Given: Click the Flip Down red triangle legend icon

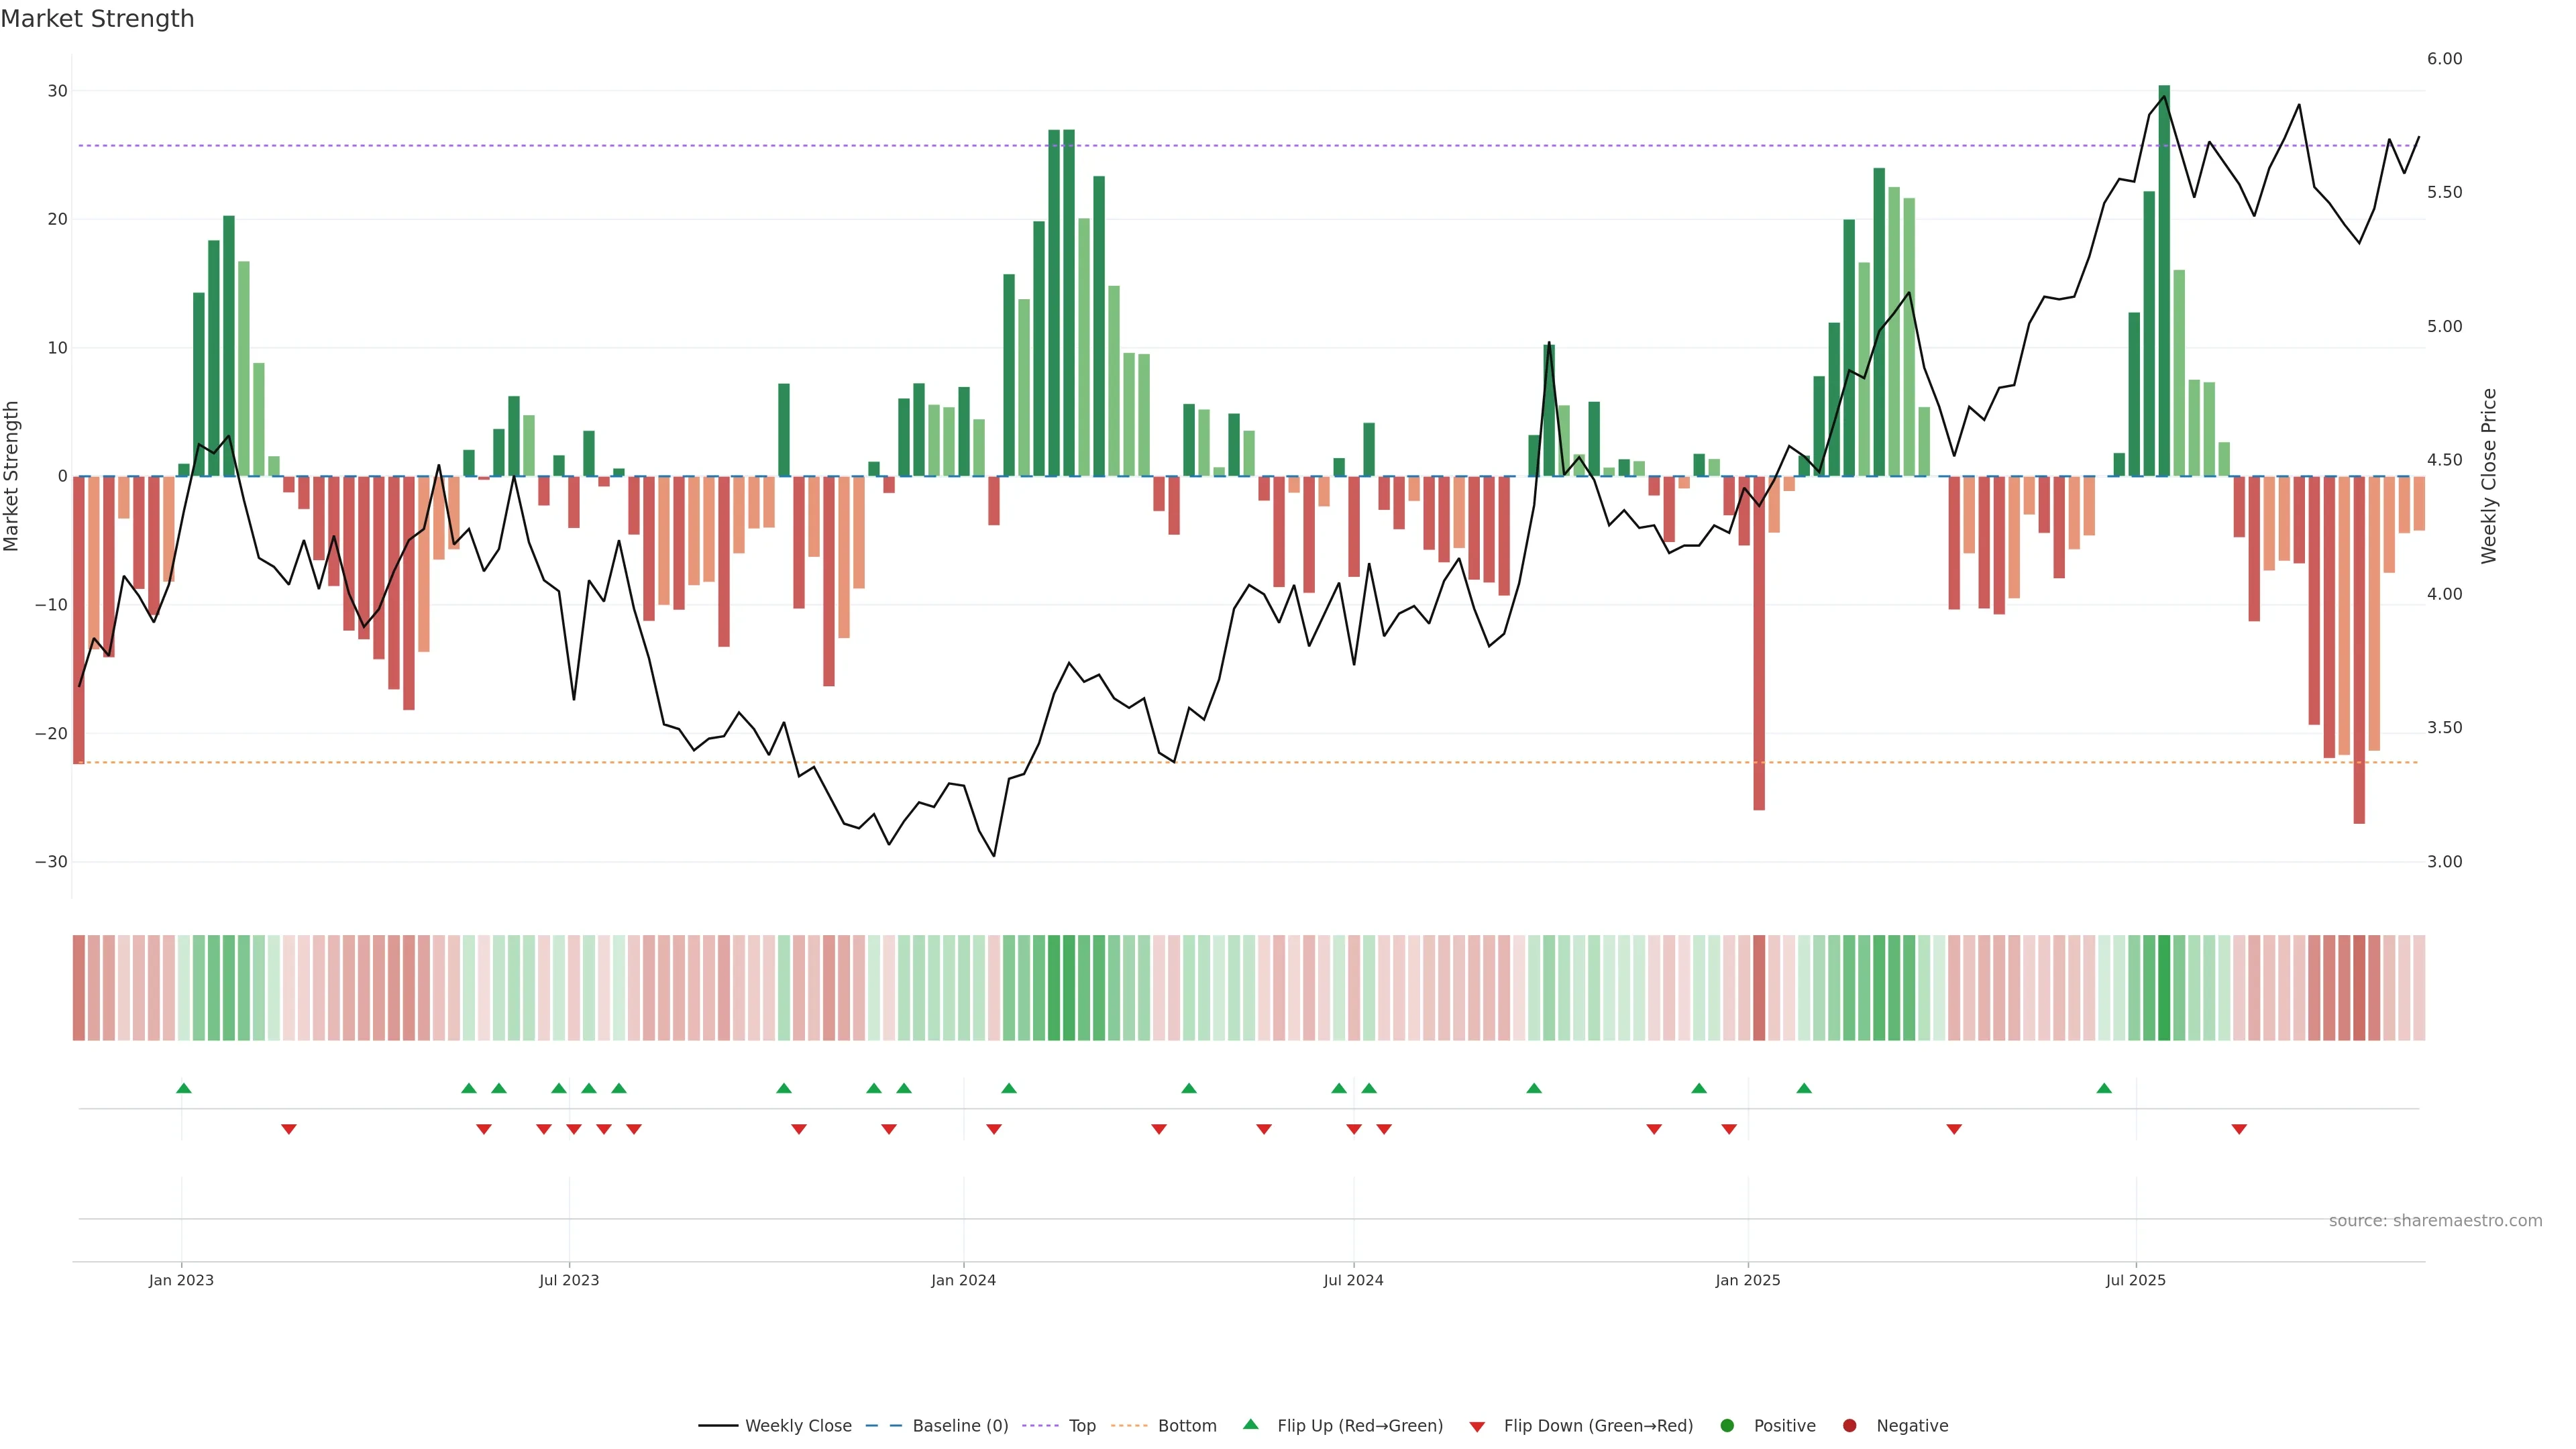Looking at the screenshot, I should [x=1477, y=1426].
